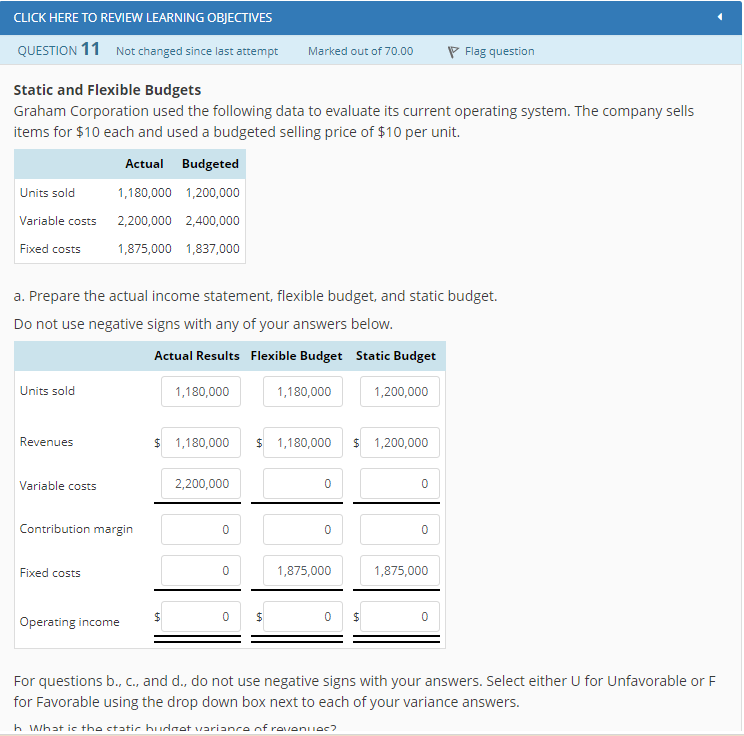This screenshot has height=736, width=744.
Task: Select Static Budget fixed costs field
Action: pos(400,570)
